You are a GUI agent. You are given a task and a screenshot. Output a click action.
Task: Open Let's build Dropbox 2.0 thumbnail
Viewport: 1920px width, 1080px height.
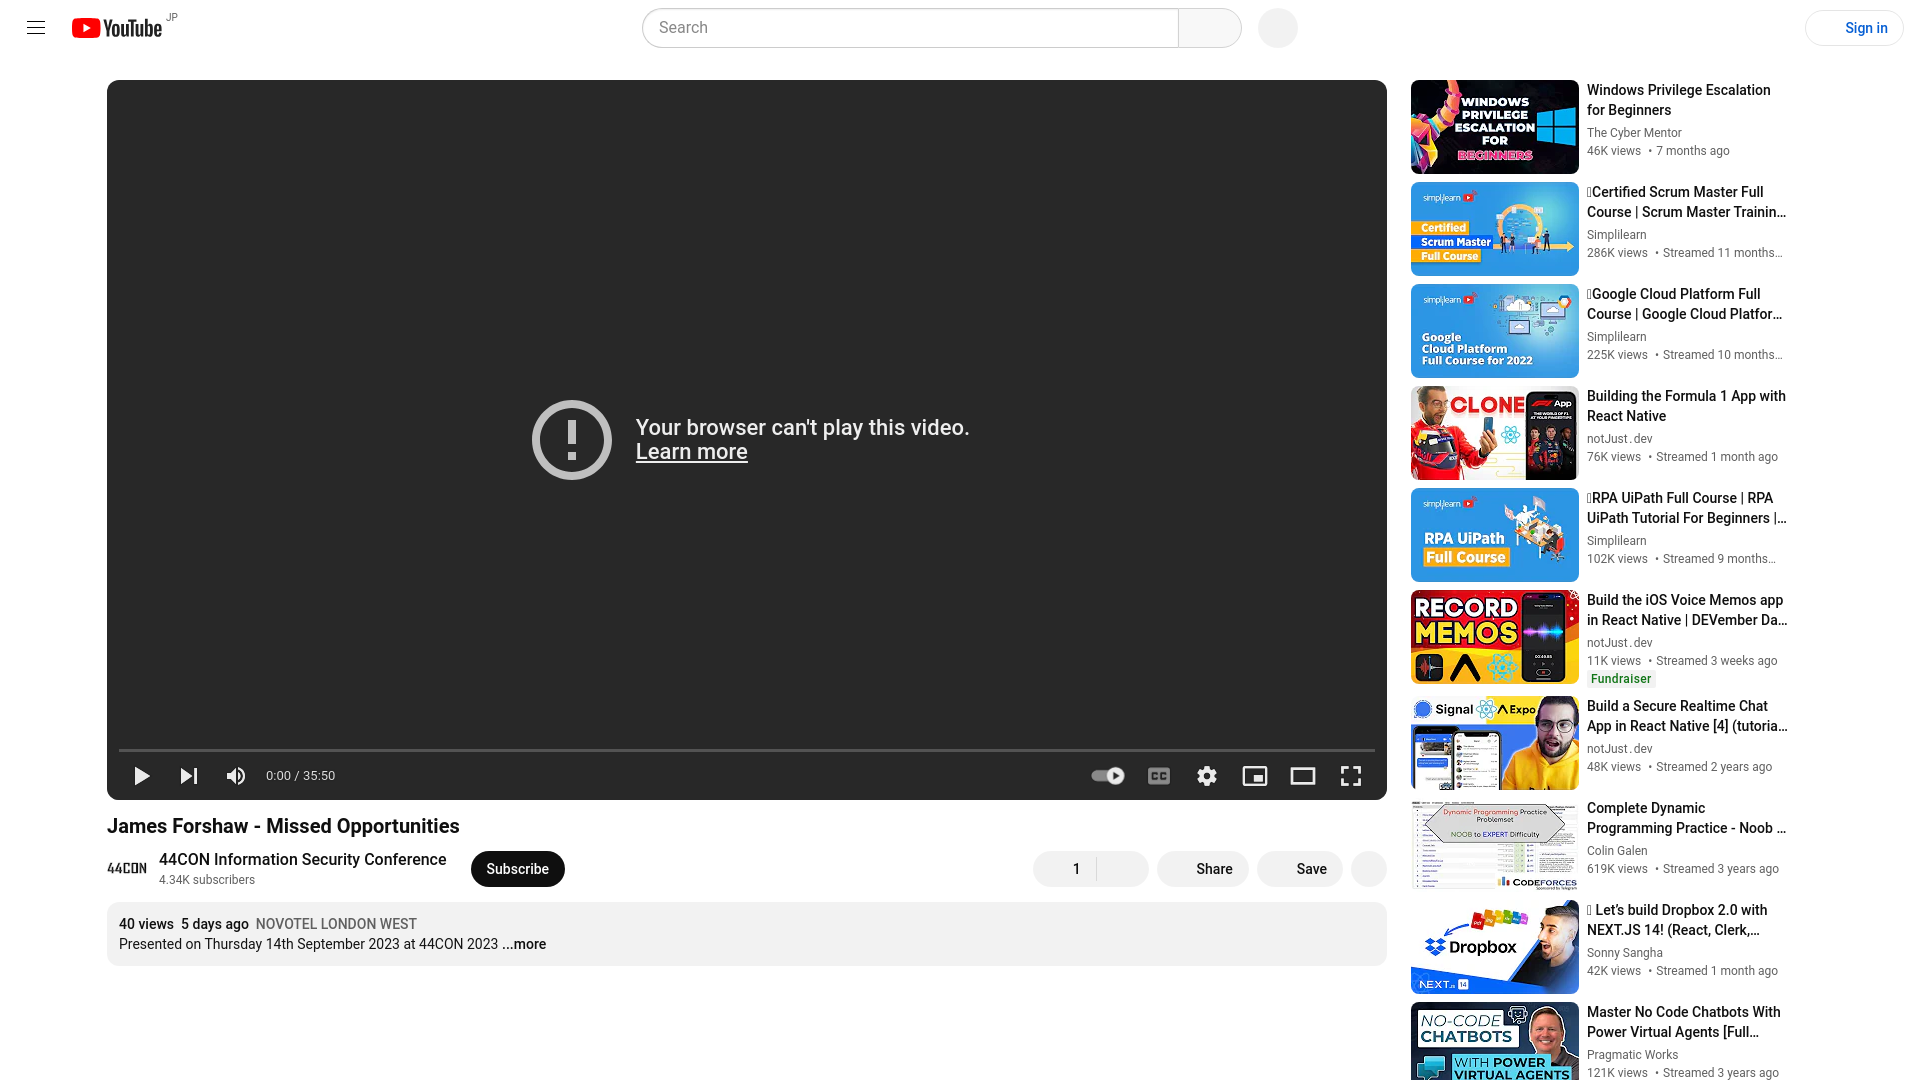(1495, 947)
